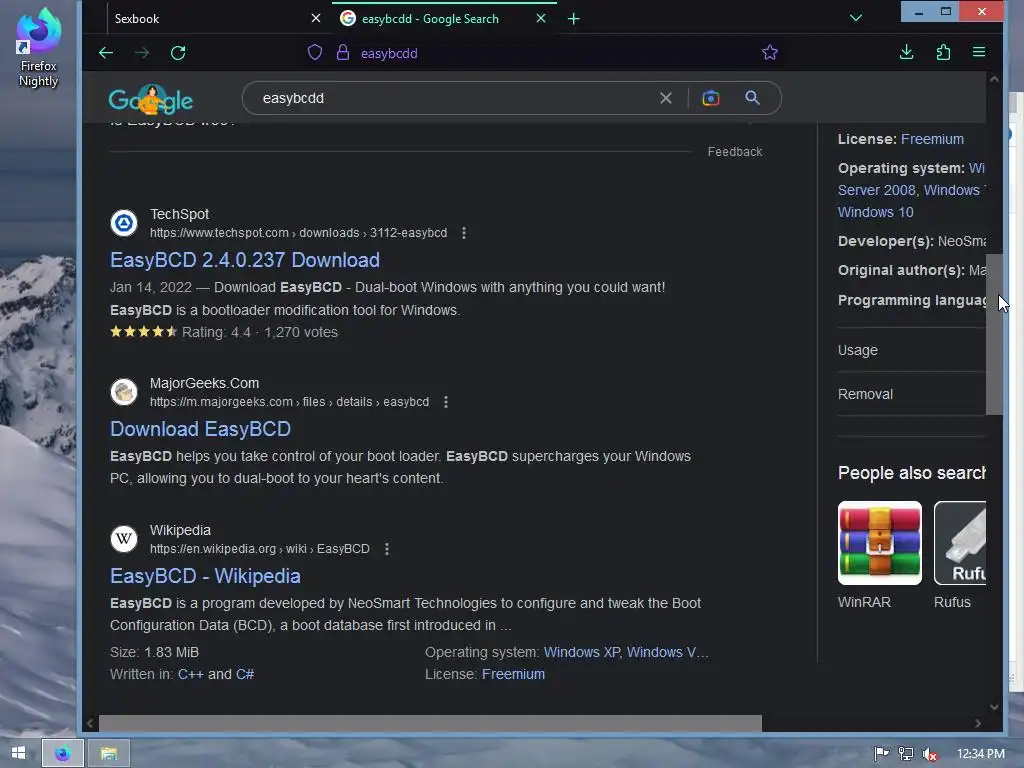Open the C++ link under Wikipedia result
This screenshot has height=768, width=1024.
coord(191,674)
